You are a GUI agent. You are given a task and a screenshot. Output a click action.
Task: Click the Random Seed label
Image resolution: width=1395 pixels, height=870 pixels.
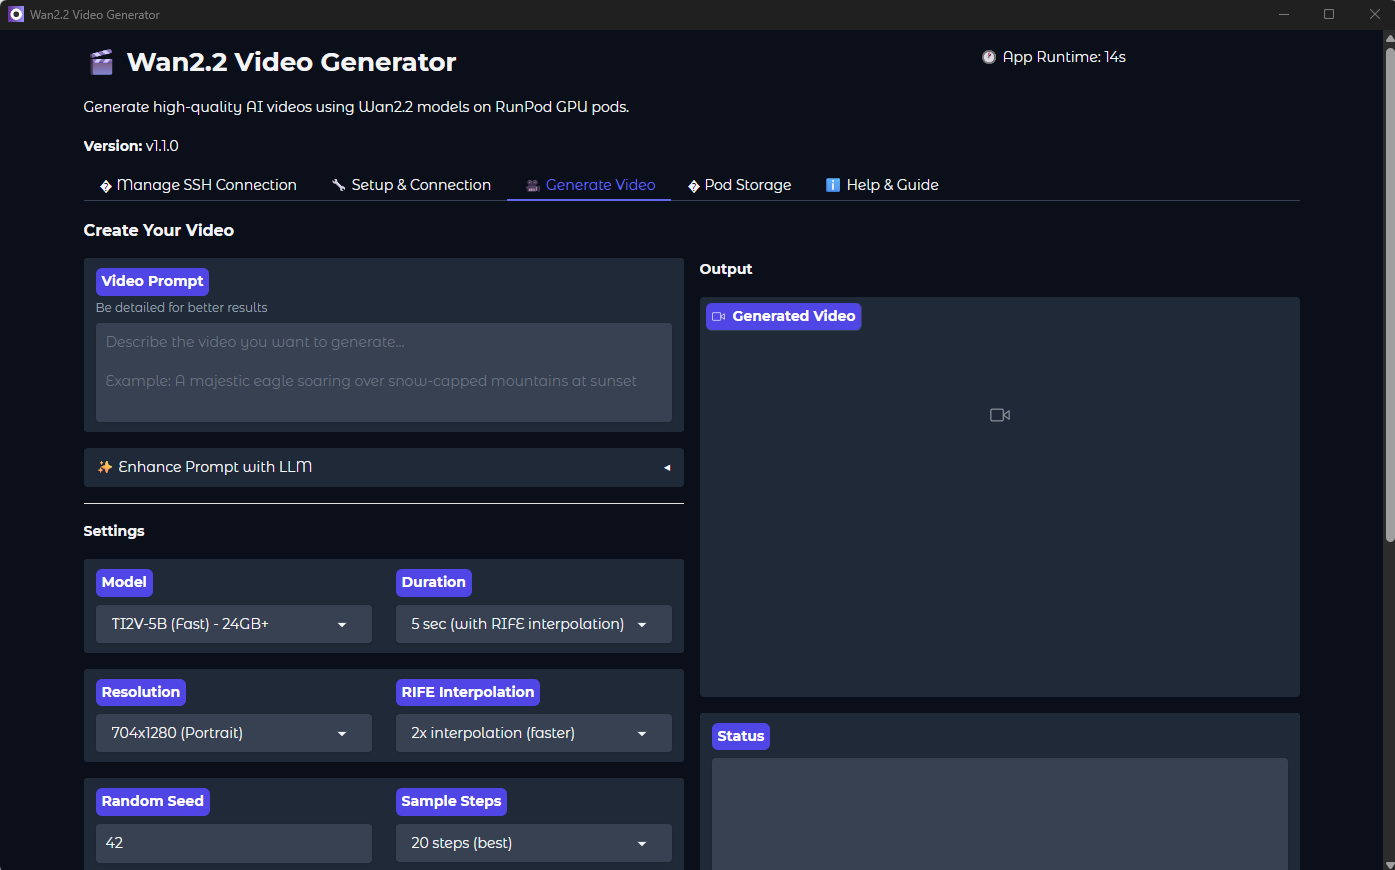(153, 801)
